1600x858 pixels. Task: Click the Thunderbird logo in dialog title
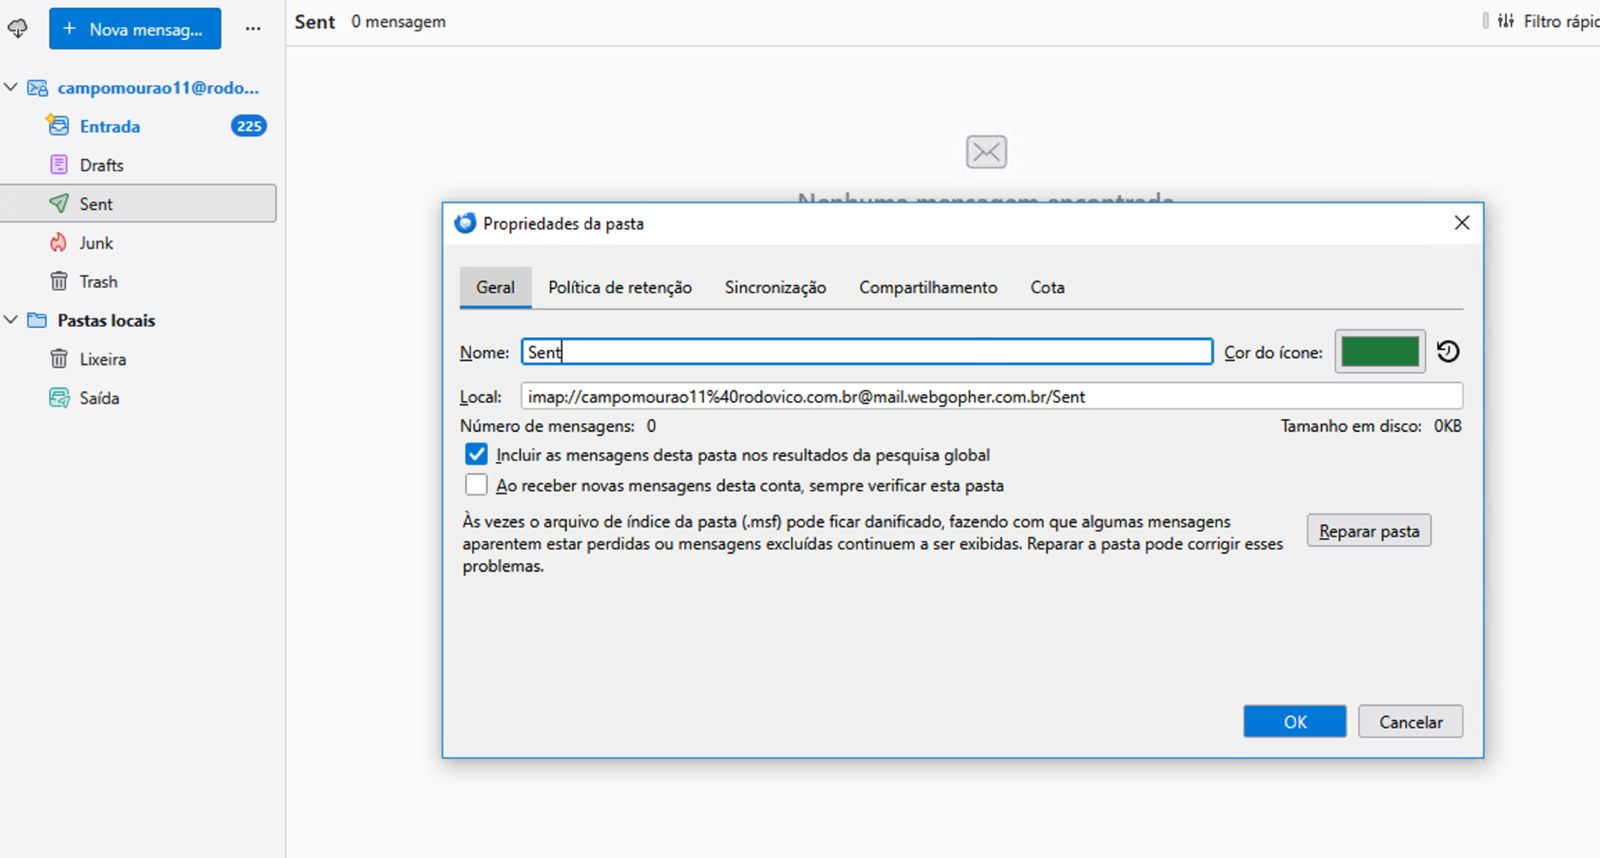465,223
